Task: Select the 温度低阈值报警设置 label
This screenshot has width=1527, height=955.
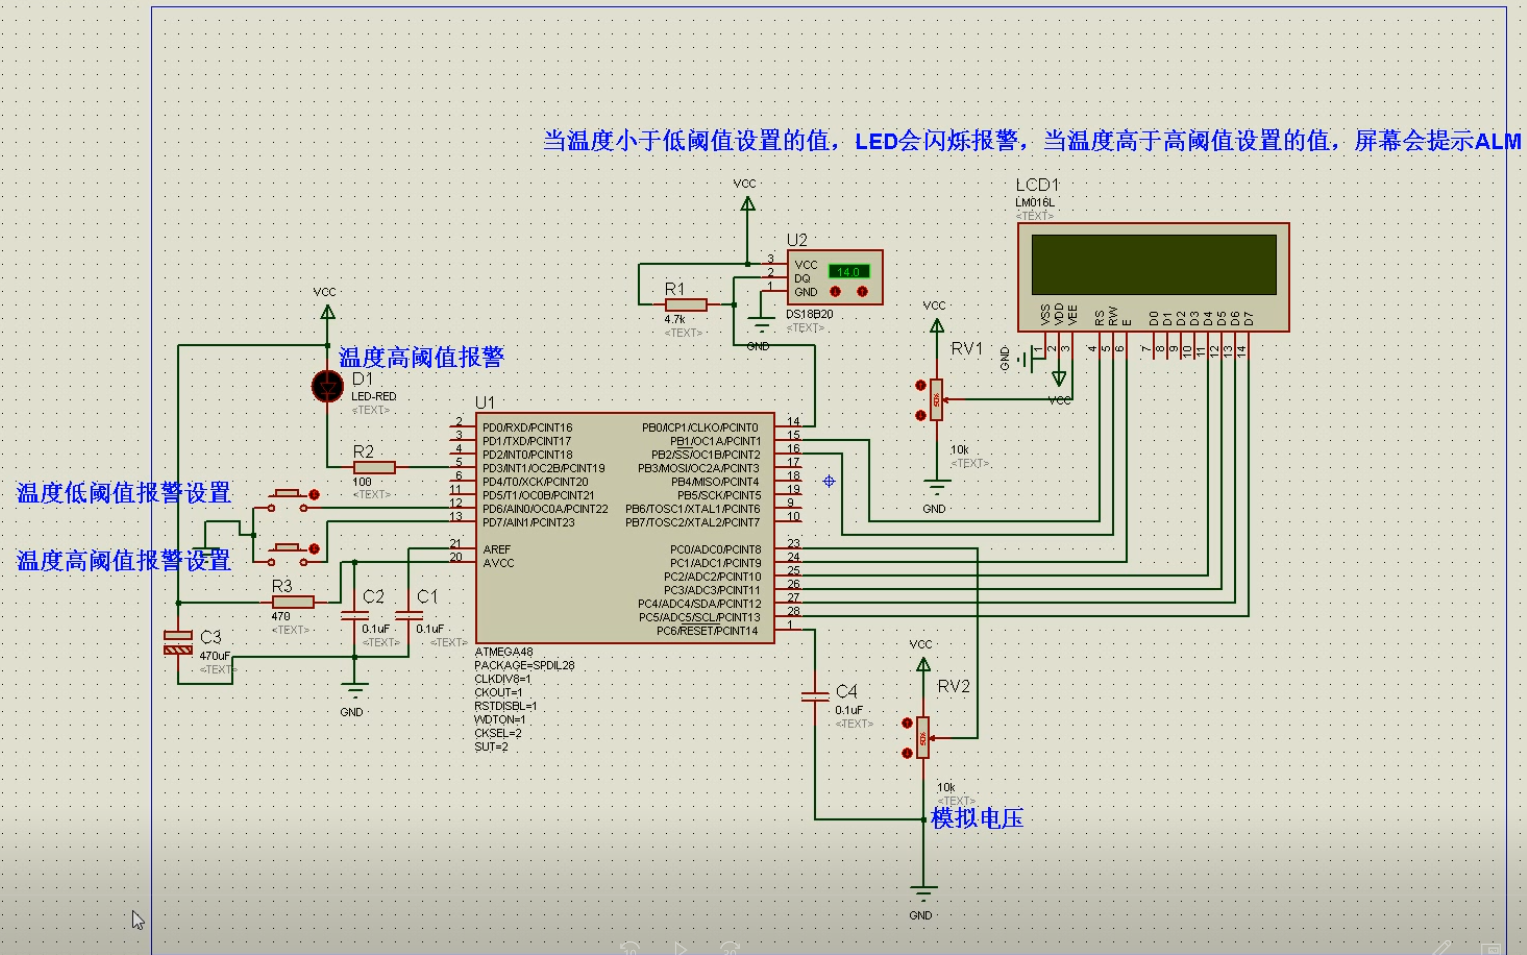Action: tap(124, 493)
